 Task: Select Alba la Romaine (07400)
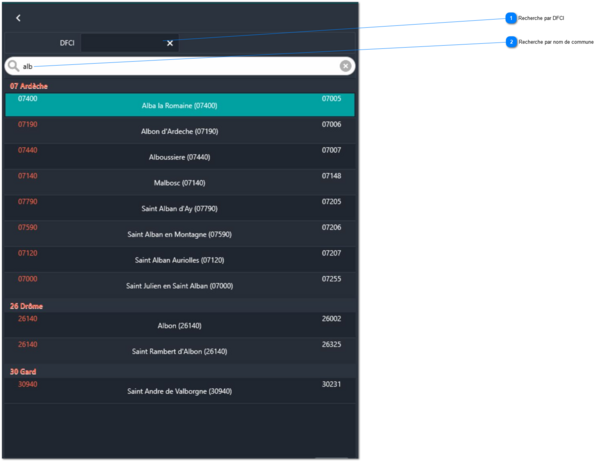point(180,105)
